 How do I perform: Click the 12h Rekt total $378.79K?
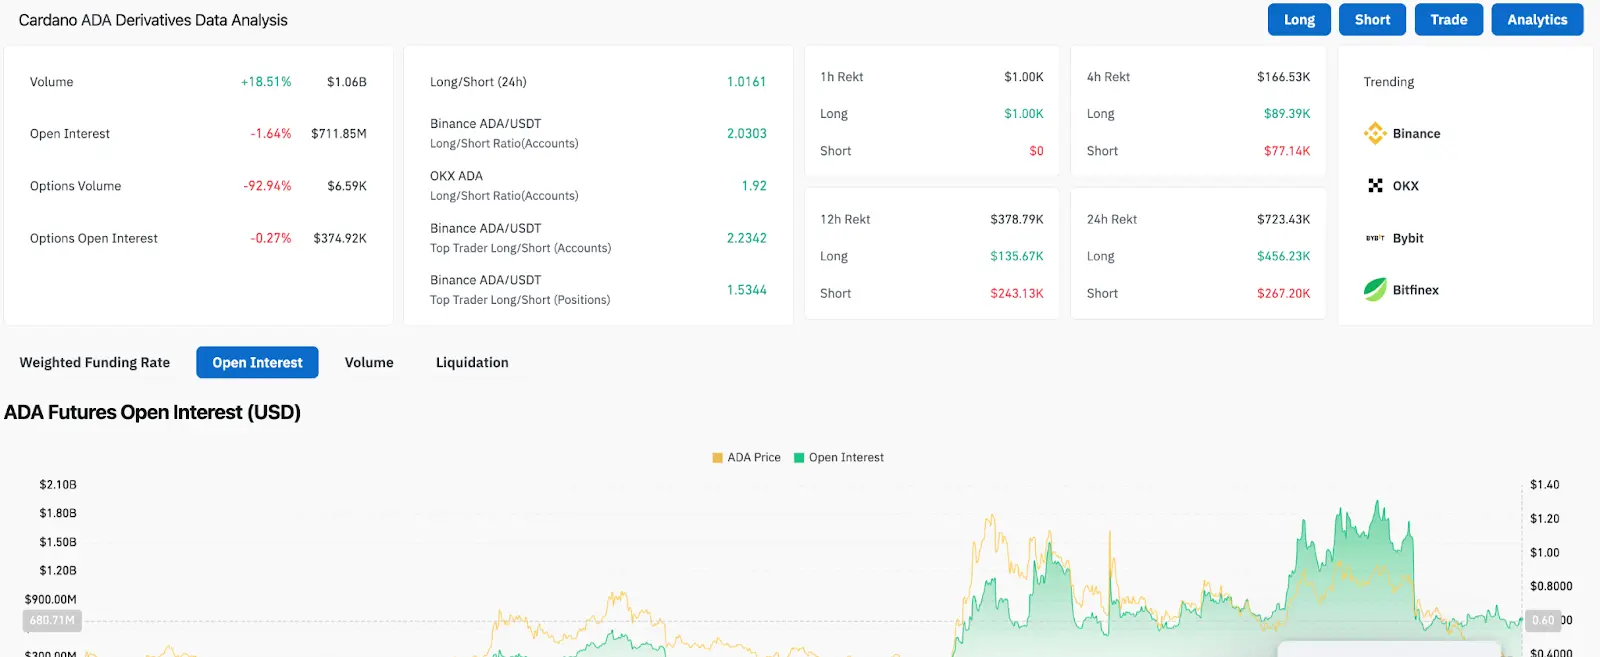tap(1017, 219)
